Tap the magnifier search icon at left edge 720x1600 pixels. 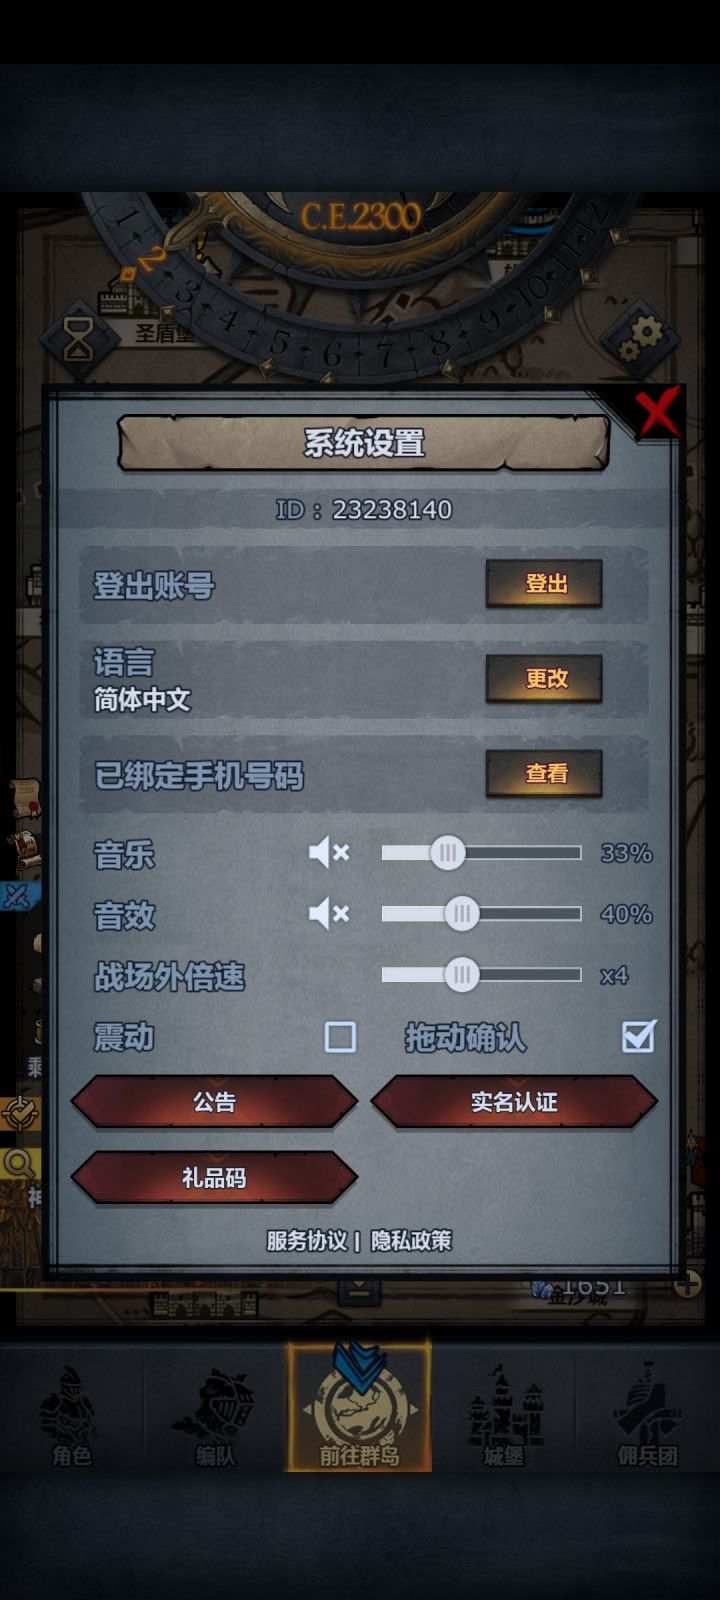coord(18,1164)
